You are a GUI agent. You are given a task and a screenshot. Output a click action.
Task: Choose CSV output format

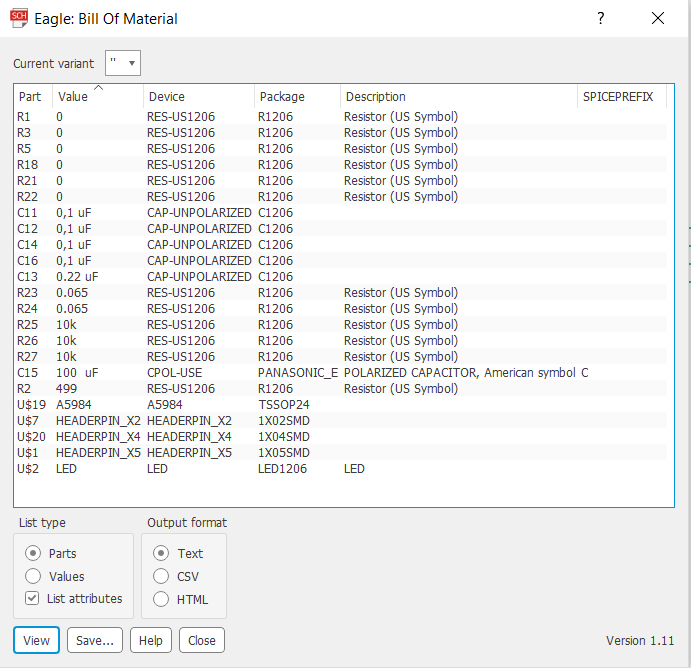(161, 576)
